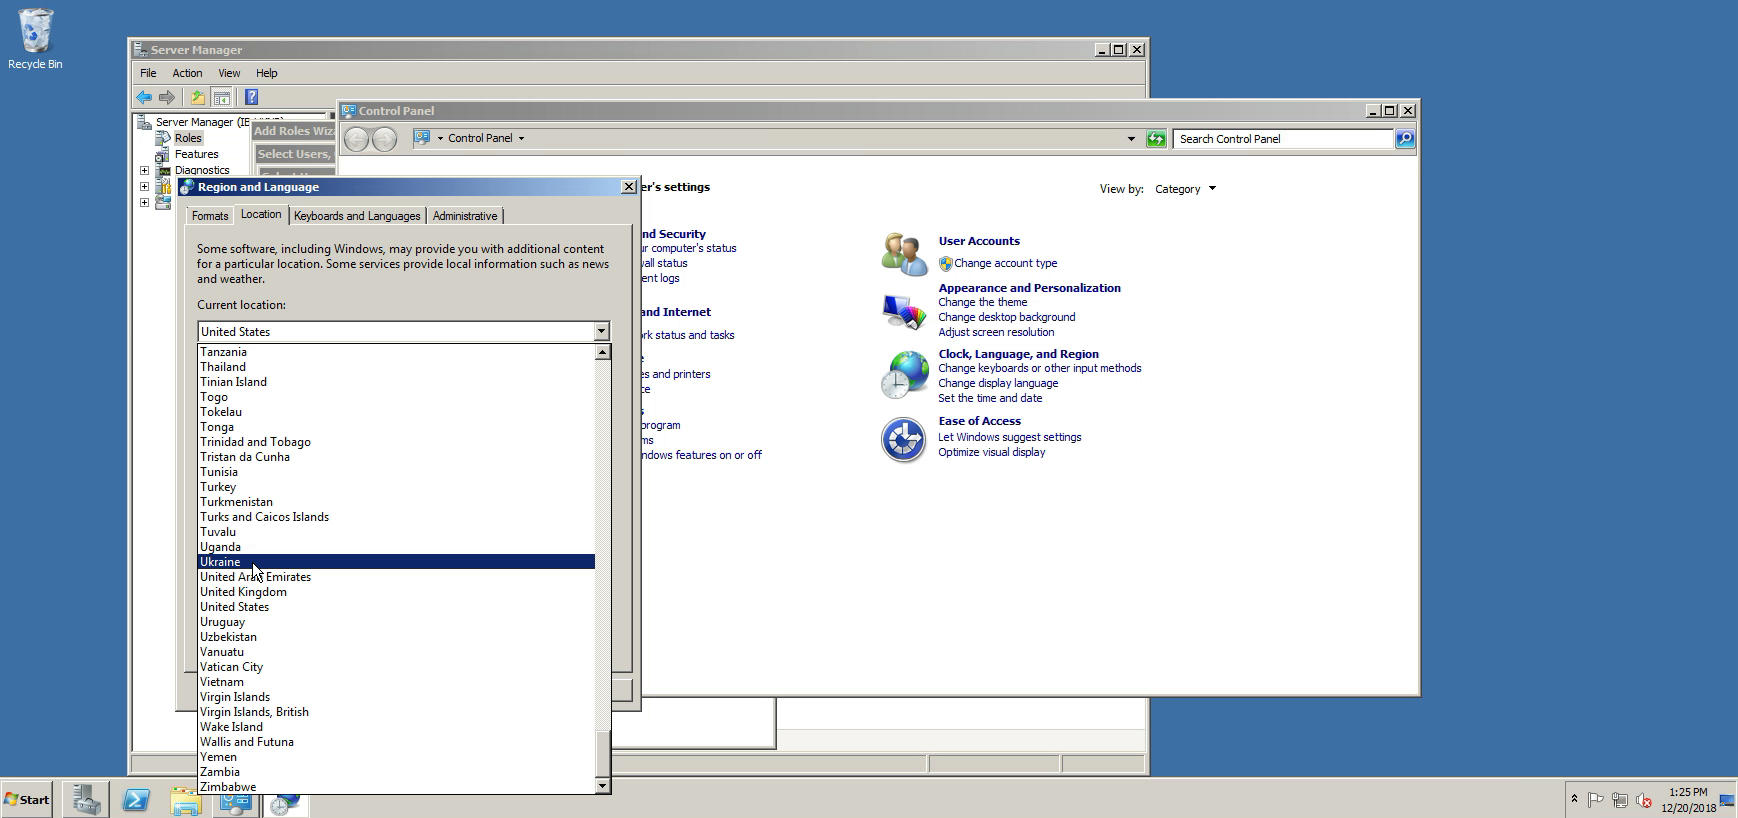Select Ukraine in the location list
The image size is (1738, 818).
click(396, 562)
